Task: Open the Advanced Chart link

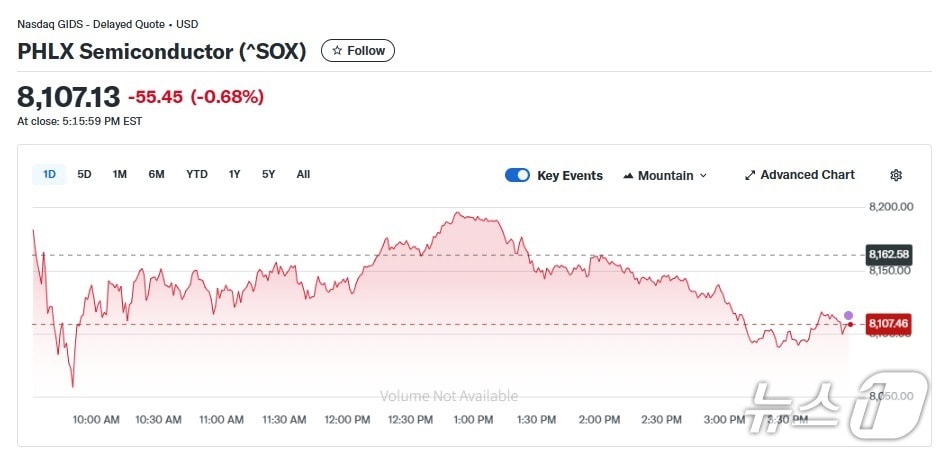Action: click(x=807, y=175)
